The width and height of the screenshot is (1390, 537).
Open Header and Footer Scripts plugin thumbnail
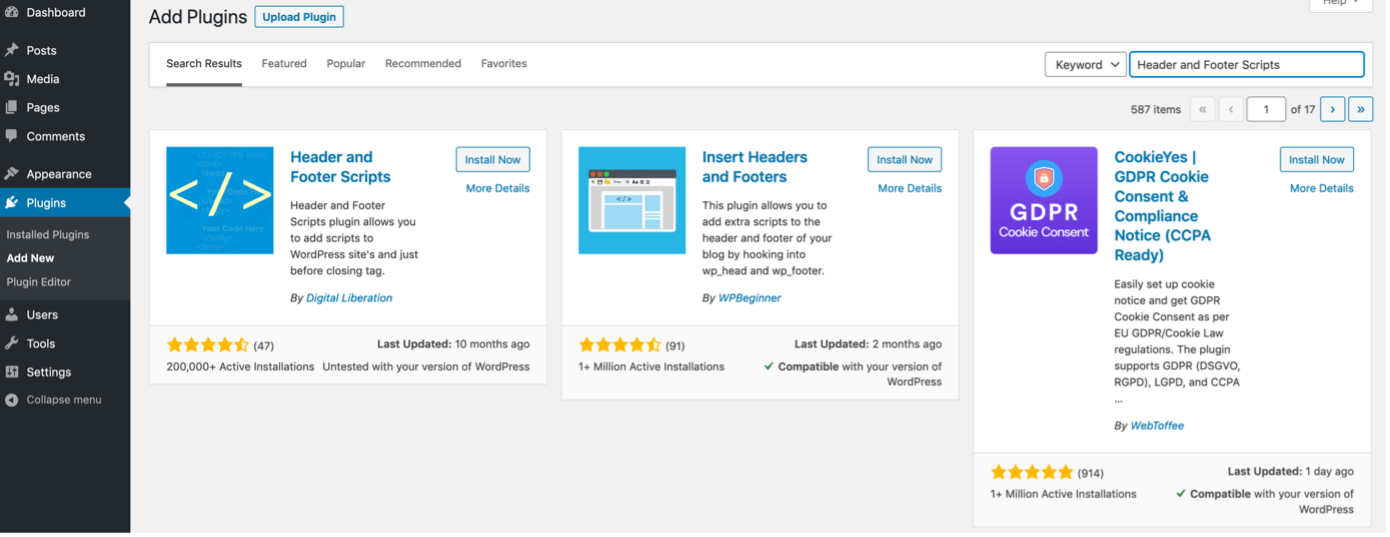point(220,200)
